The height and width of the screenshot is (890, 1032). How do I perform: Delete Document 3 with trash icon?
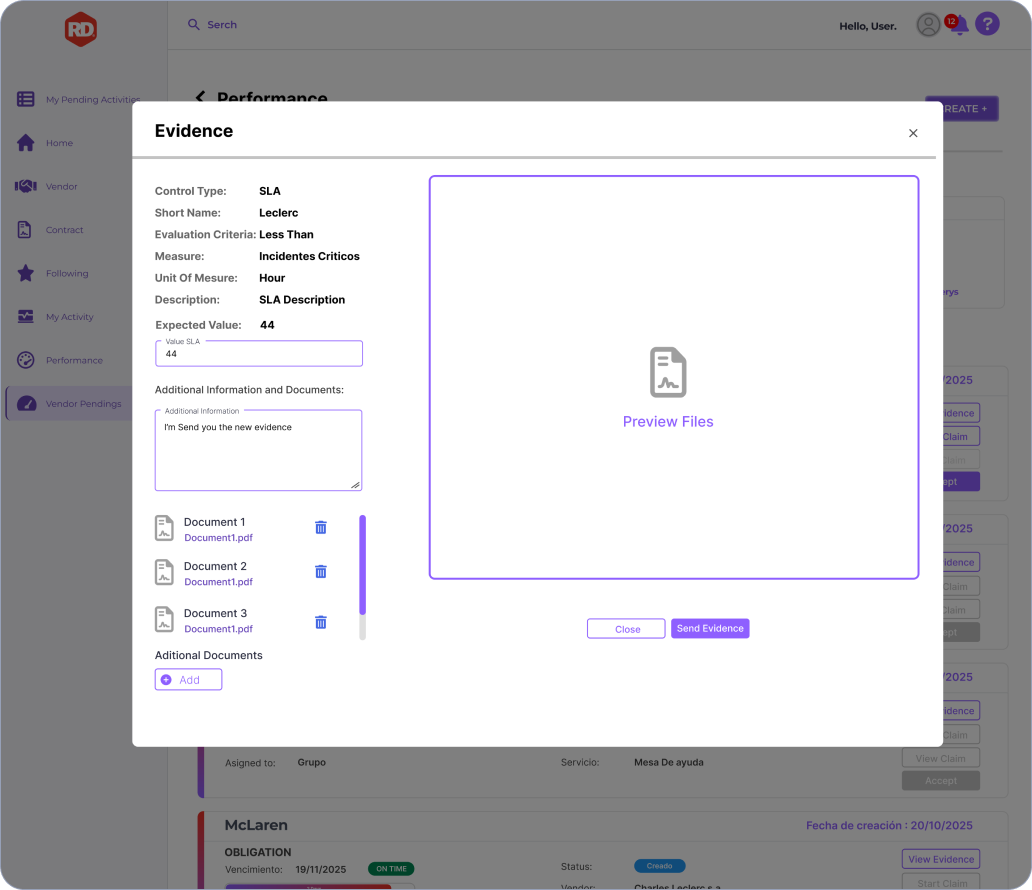(321, 622)
